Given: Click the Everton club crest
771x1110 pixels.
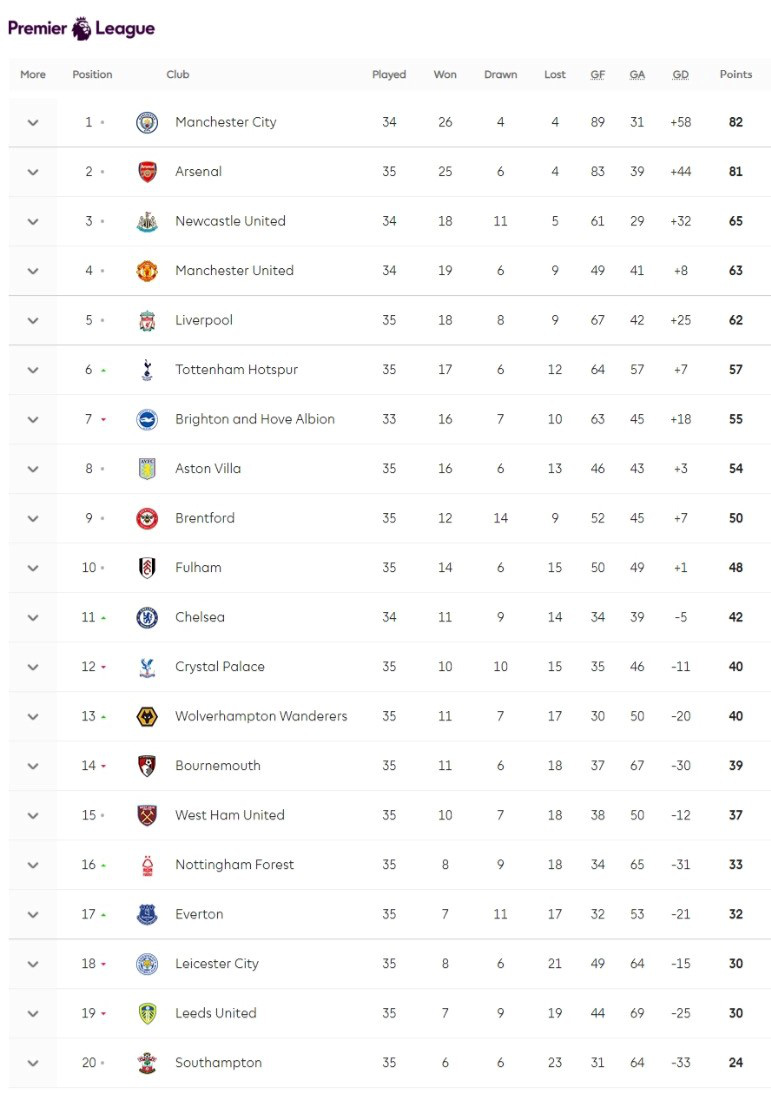Looking at the screenshot, I should (x=147, y=914).
